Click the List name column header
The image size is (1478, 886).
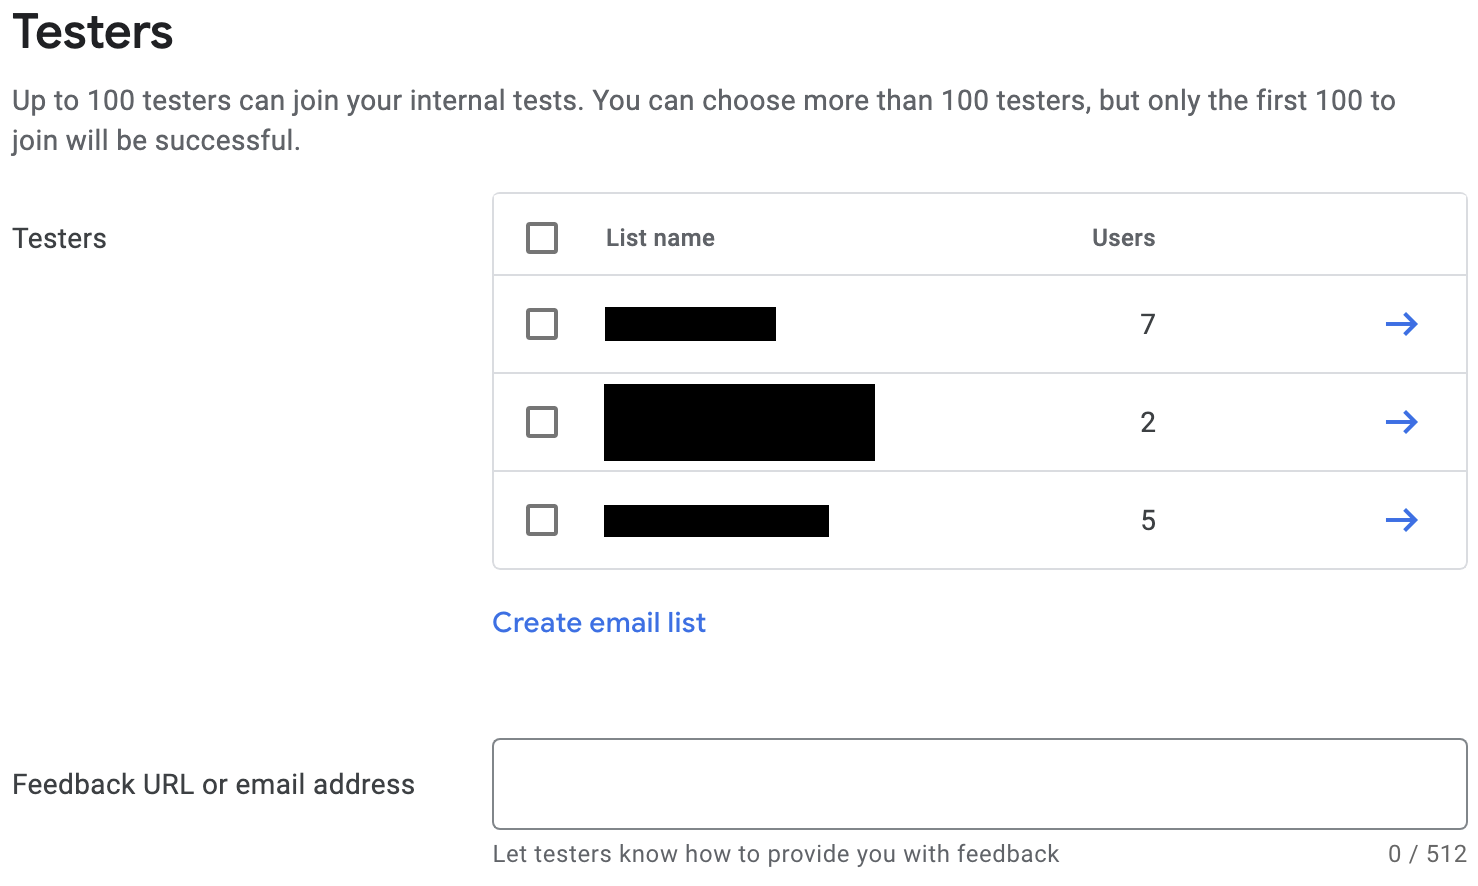[x=660, y=238]
